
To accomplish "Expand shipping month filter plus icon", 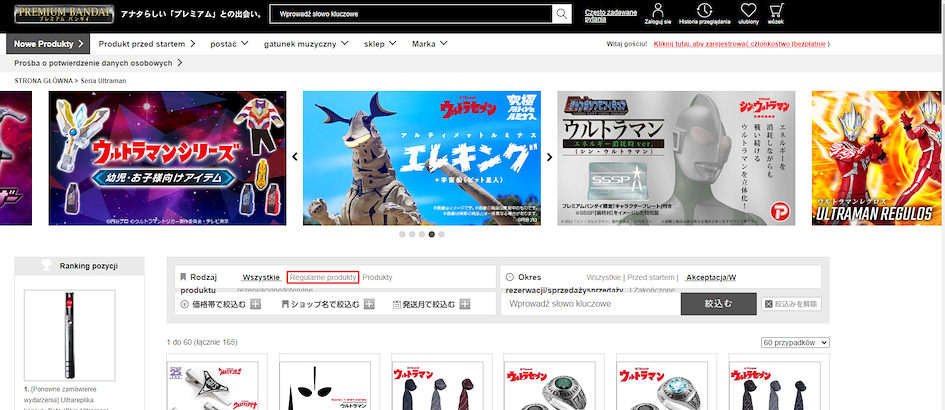I will click(465, 304).
